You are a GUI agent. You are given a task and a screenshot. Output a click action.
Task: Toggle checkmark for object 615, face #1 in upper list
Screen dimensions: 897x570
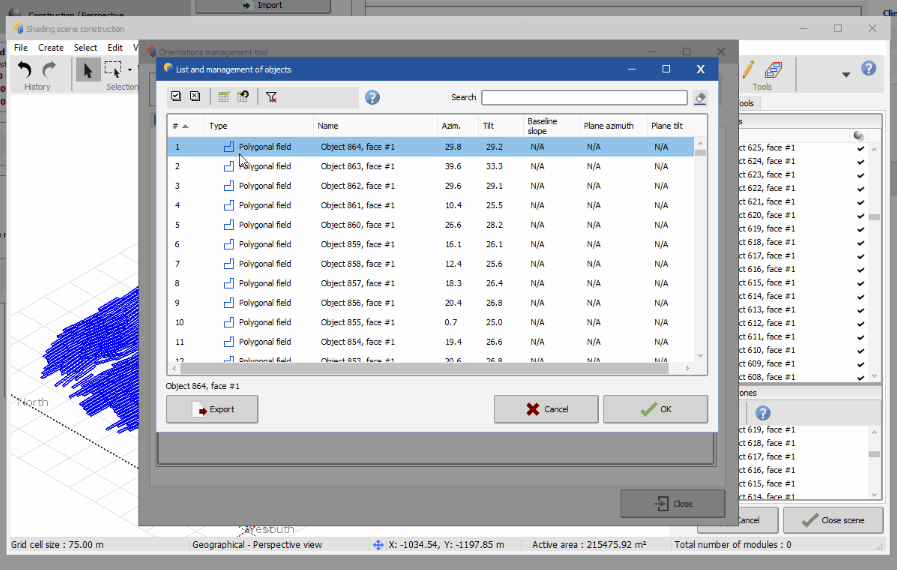point(860,283)
